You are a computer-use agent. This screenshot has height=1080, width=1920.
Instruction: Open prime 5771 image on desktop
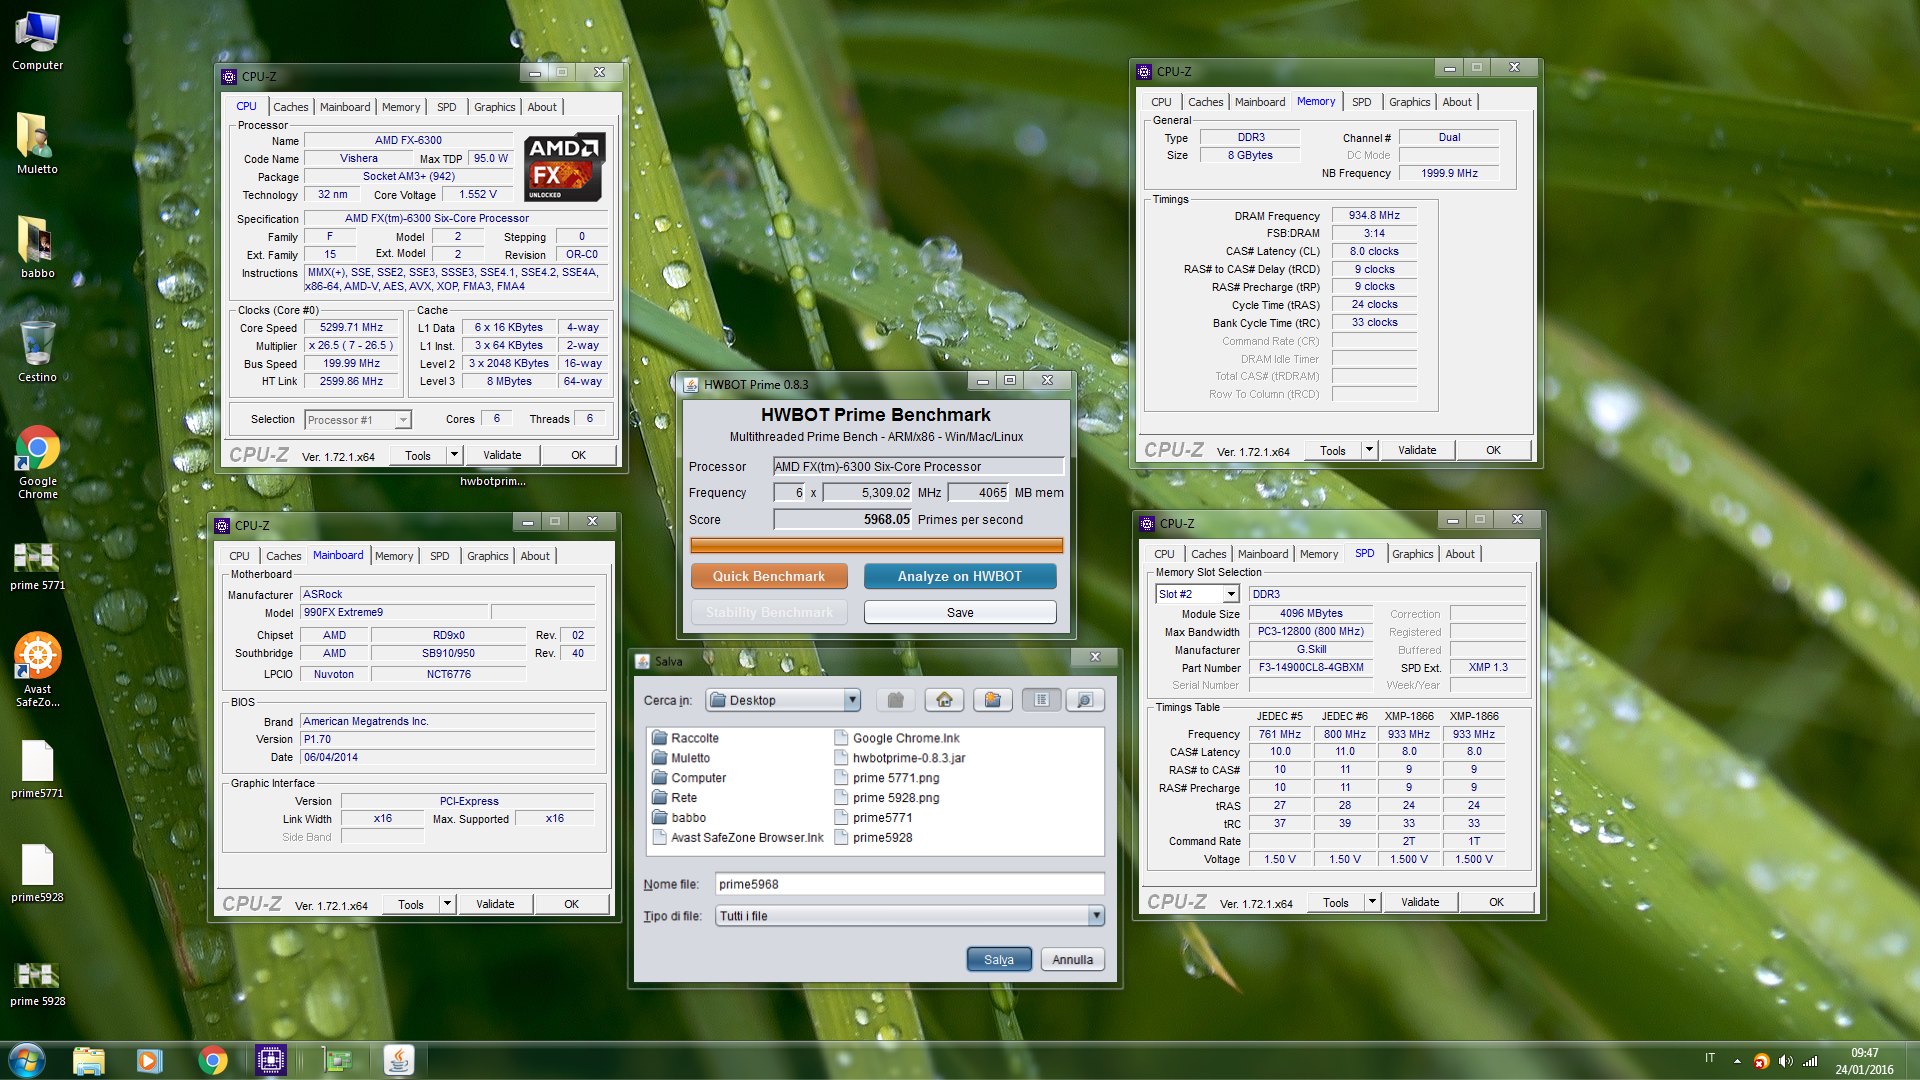tap(37, 566)
